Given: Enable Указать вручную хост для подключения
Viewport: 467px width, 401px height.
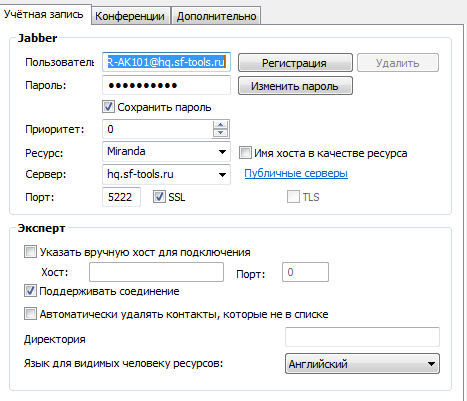Looking at the screenshot, I should (x=30, y=252).
